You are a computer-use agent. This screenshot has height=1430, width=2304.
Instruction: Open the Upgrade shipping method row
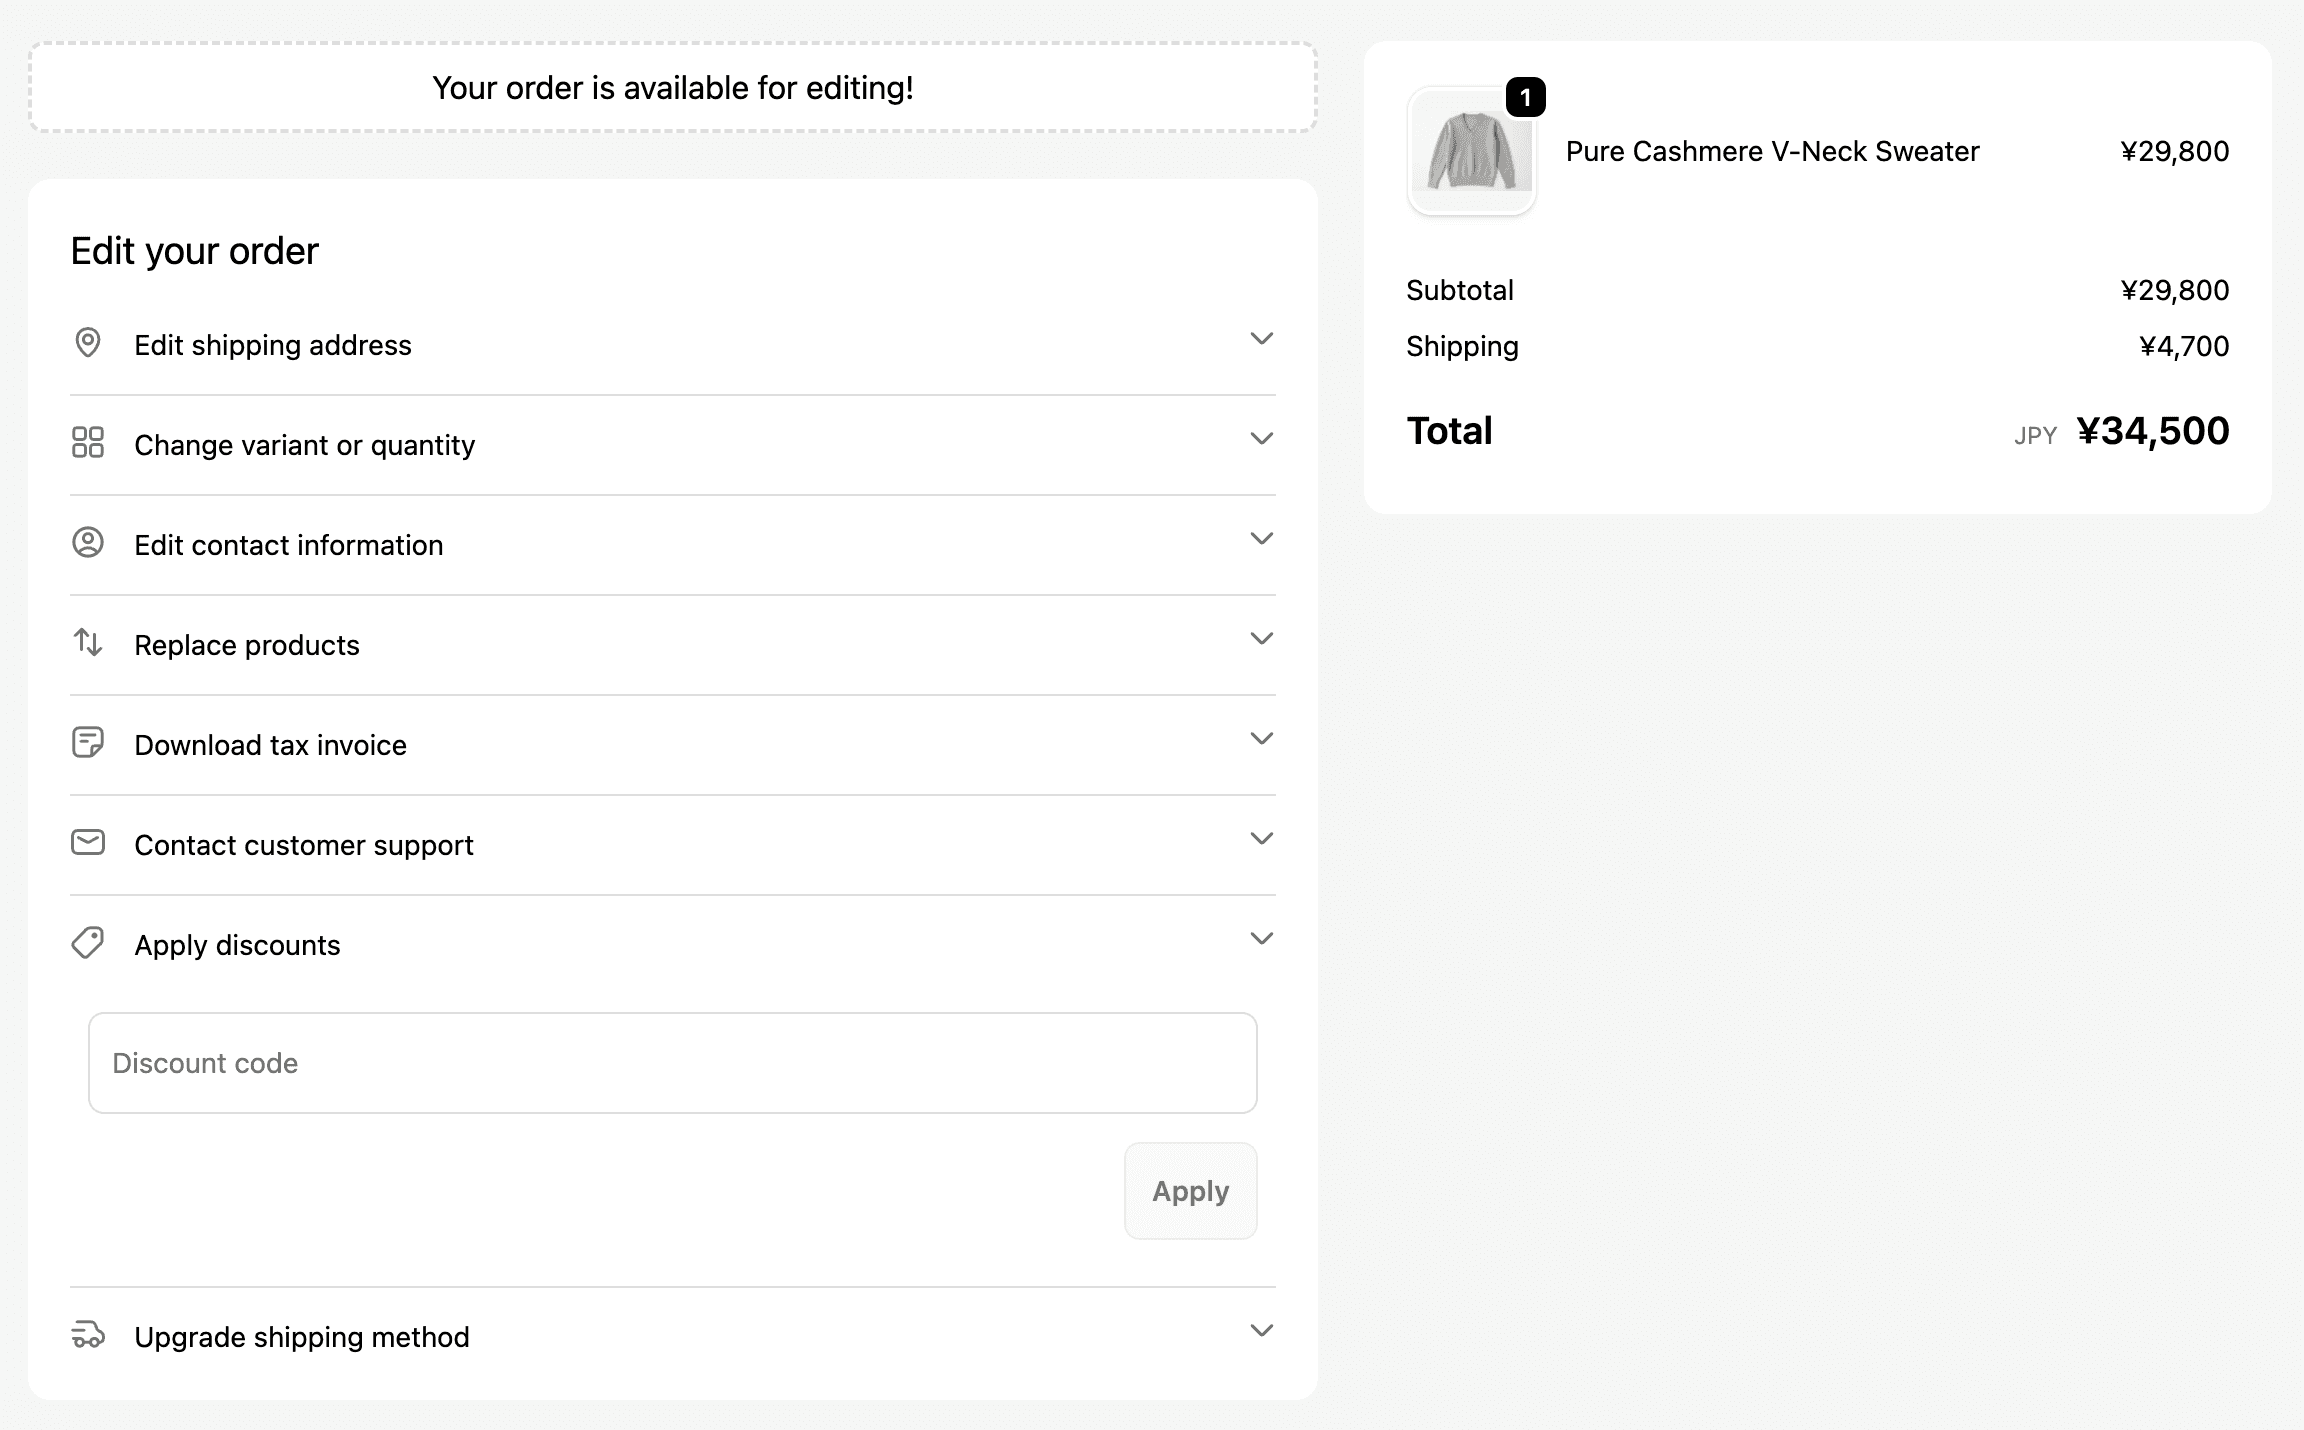pos(673,1337)
